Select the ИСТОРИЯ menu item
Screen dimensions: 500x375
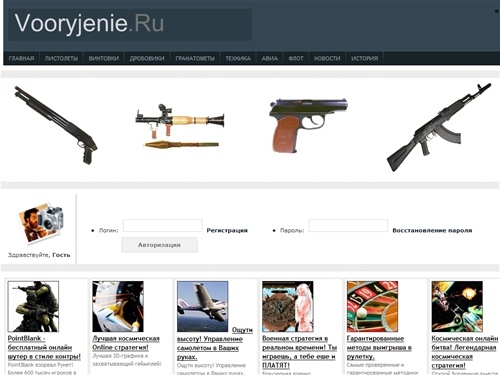(365, 58)
